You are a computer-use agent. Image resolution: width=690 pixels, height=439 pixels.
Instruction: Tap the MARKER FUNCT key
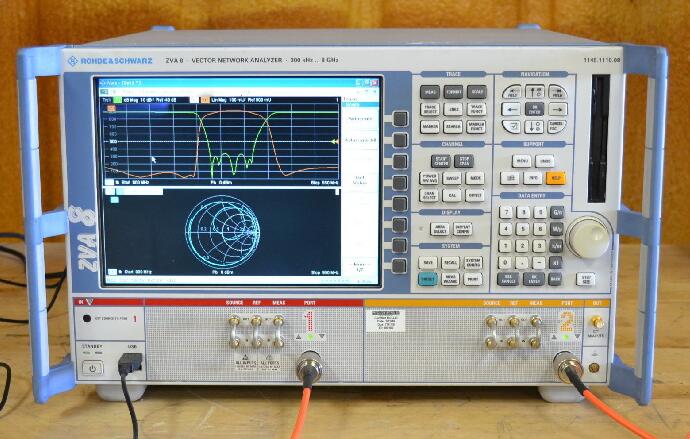pos(476,127)
